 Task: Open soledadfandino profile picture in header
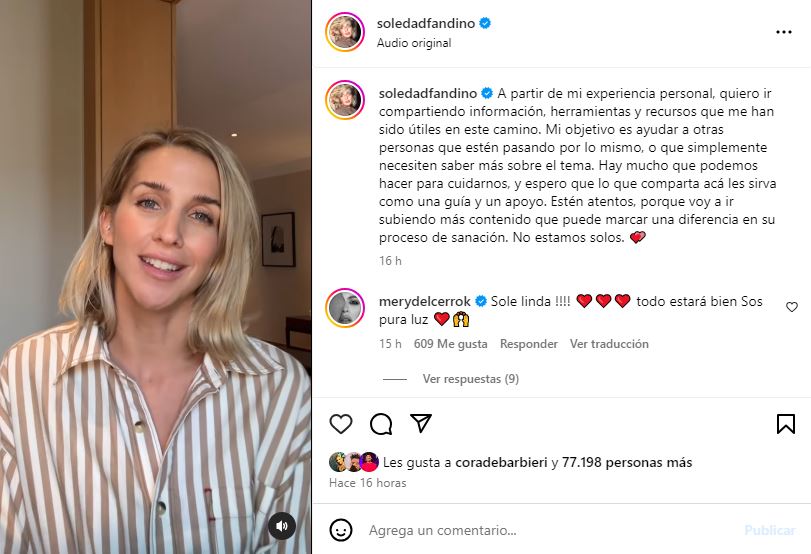(x=345, y=32)
